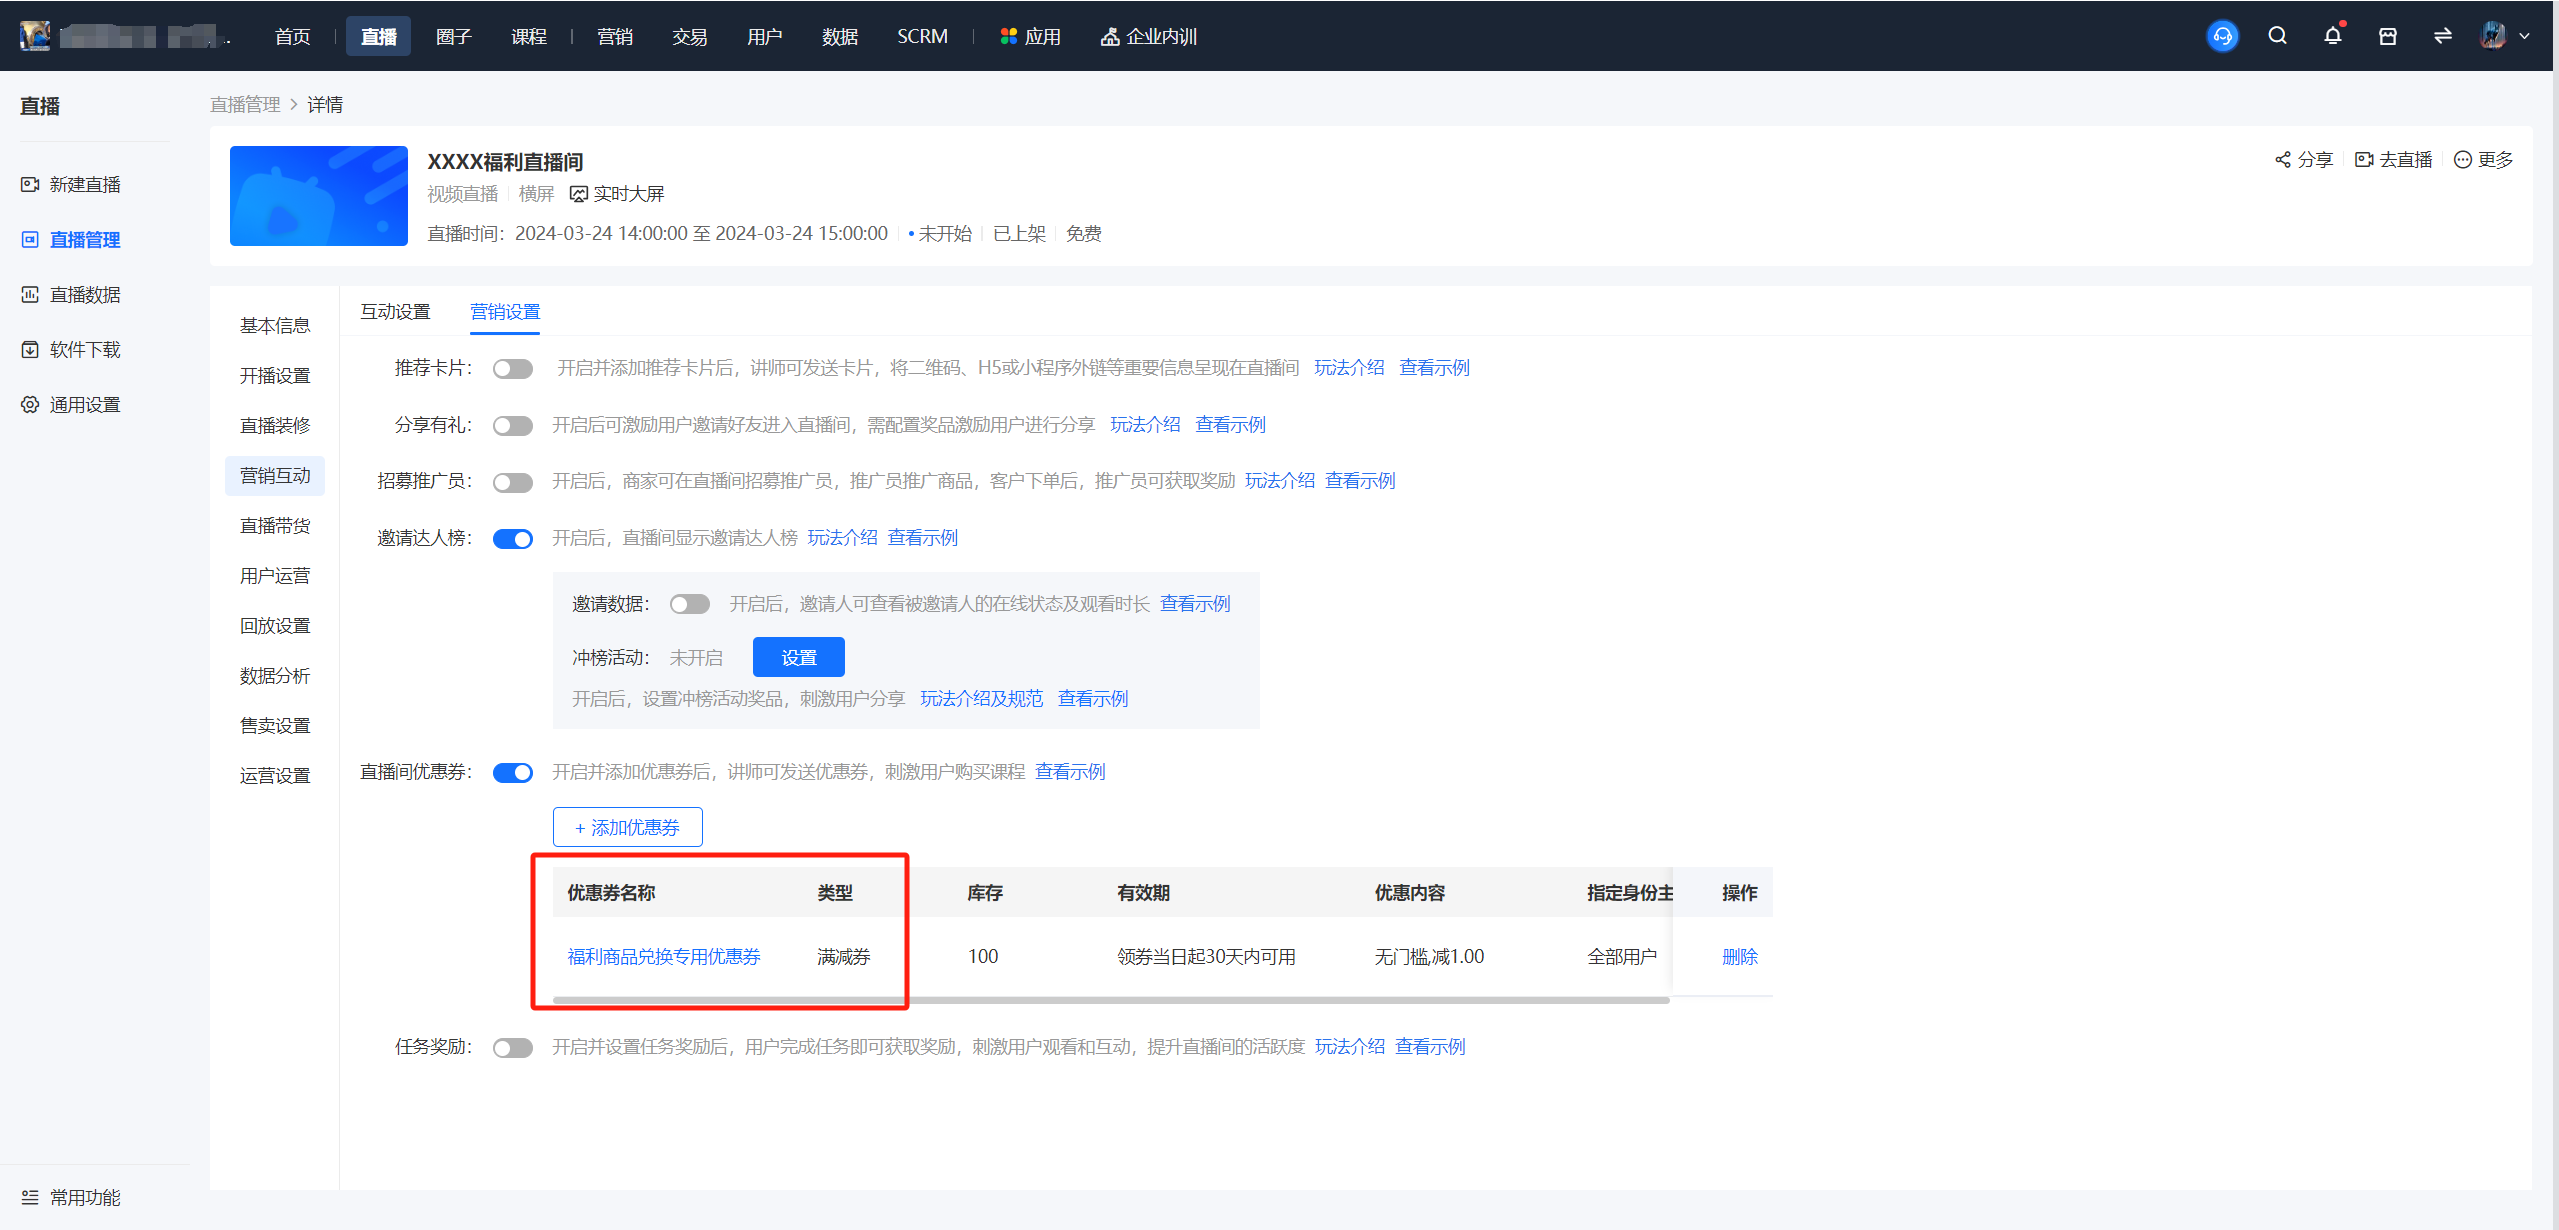Viewport: 2559px width, 1230px height.
Task: Turn off the 邀请达人榜 switch
Action: [513, 539]
